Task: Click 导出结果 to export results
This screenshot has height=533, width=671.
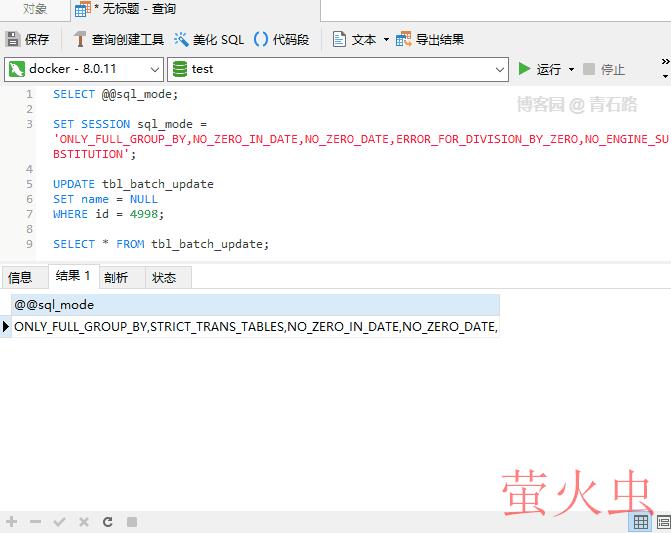Action: point(430,40)
